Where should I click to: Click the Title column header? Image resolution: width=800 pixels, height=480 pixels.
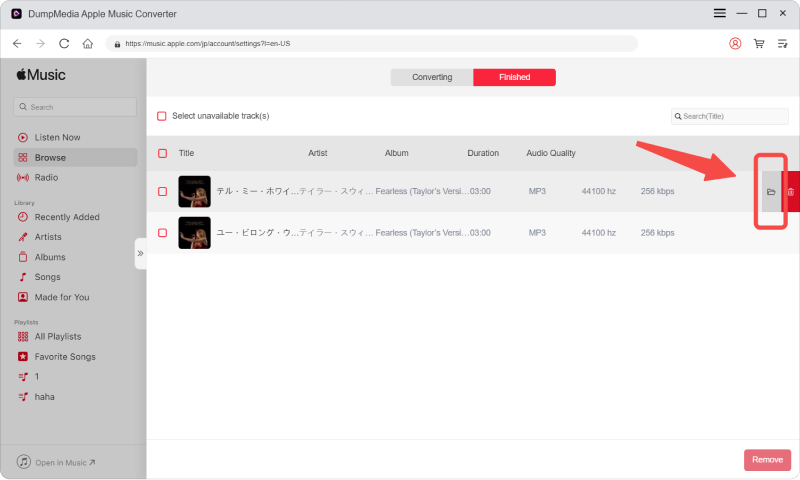186,154
